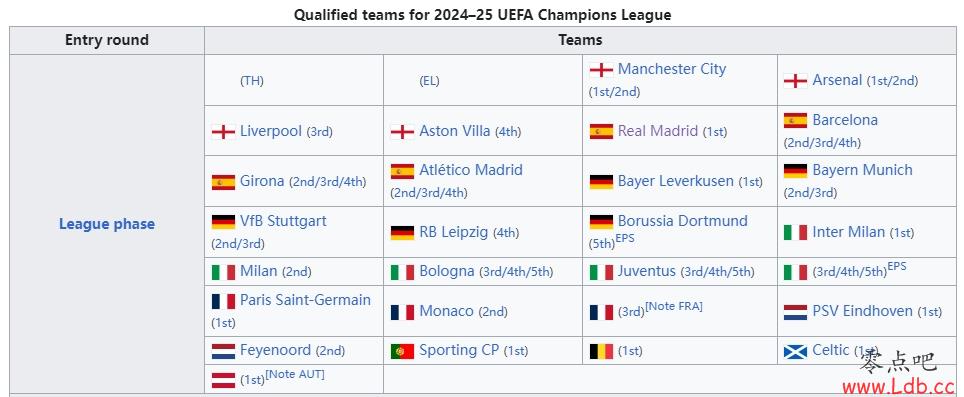Click the TH abbreviation link
The width and height of the screenshot is (964, 397).
click(251, 81)
